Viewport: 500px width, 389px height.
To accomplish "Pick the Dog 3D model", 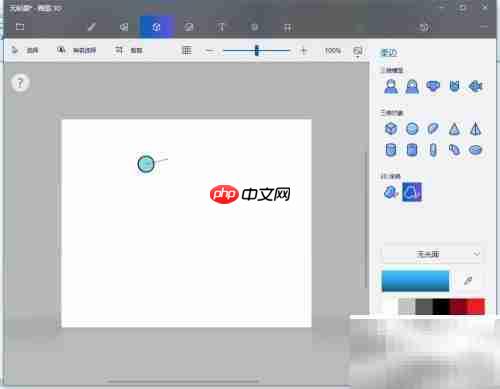I will click(433, 86).
